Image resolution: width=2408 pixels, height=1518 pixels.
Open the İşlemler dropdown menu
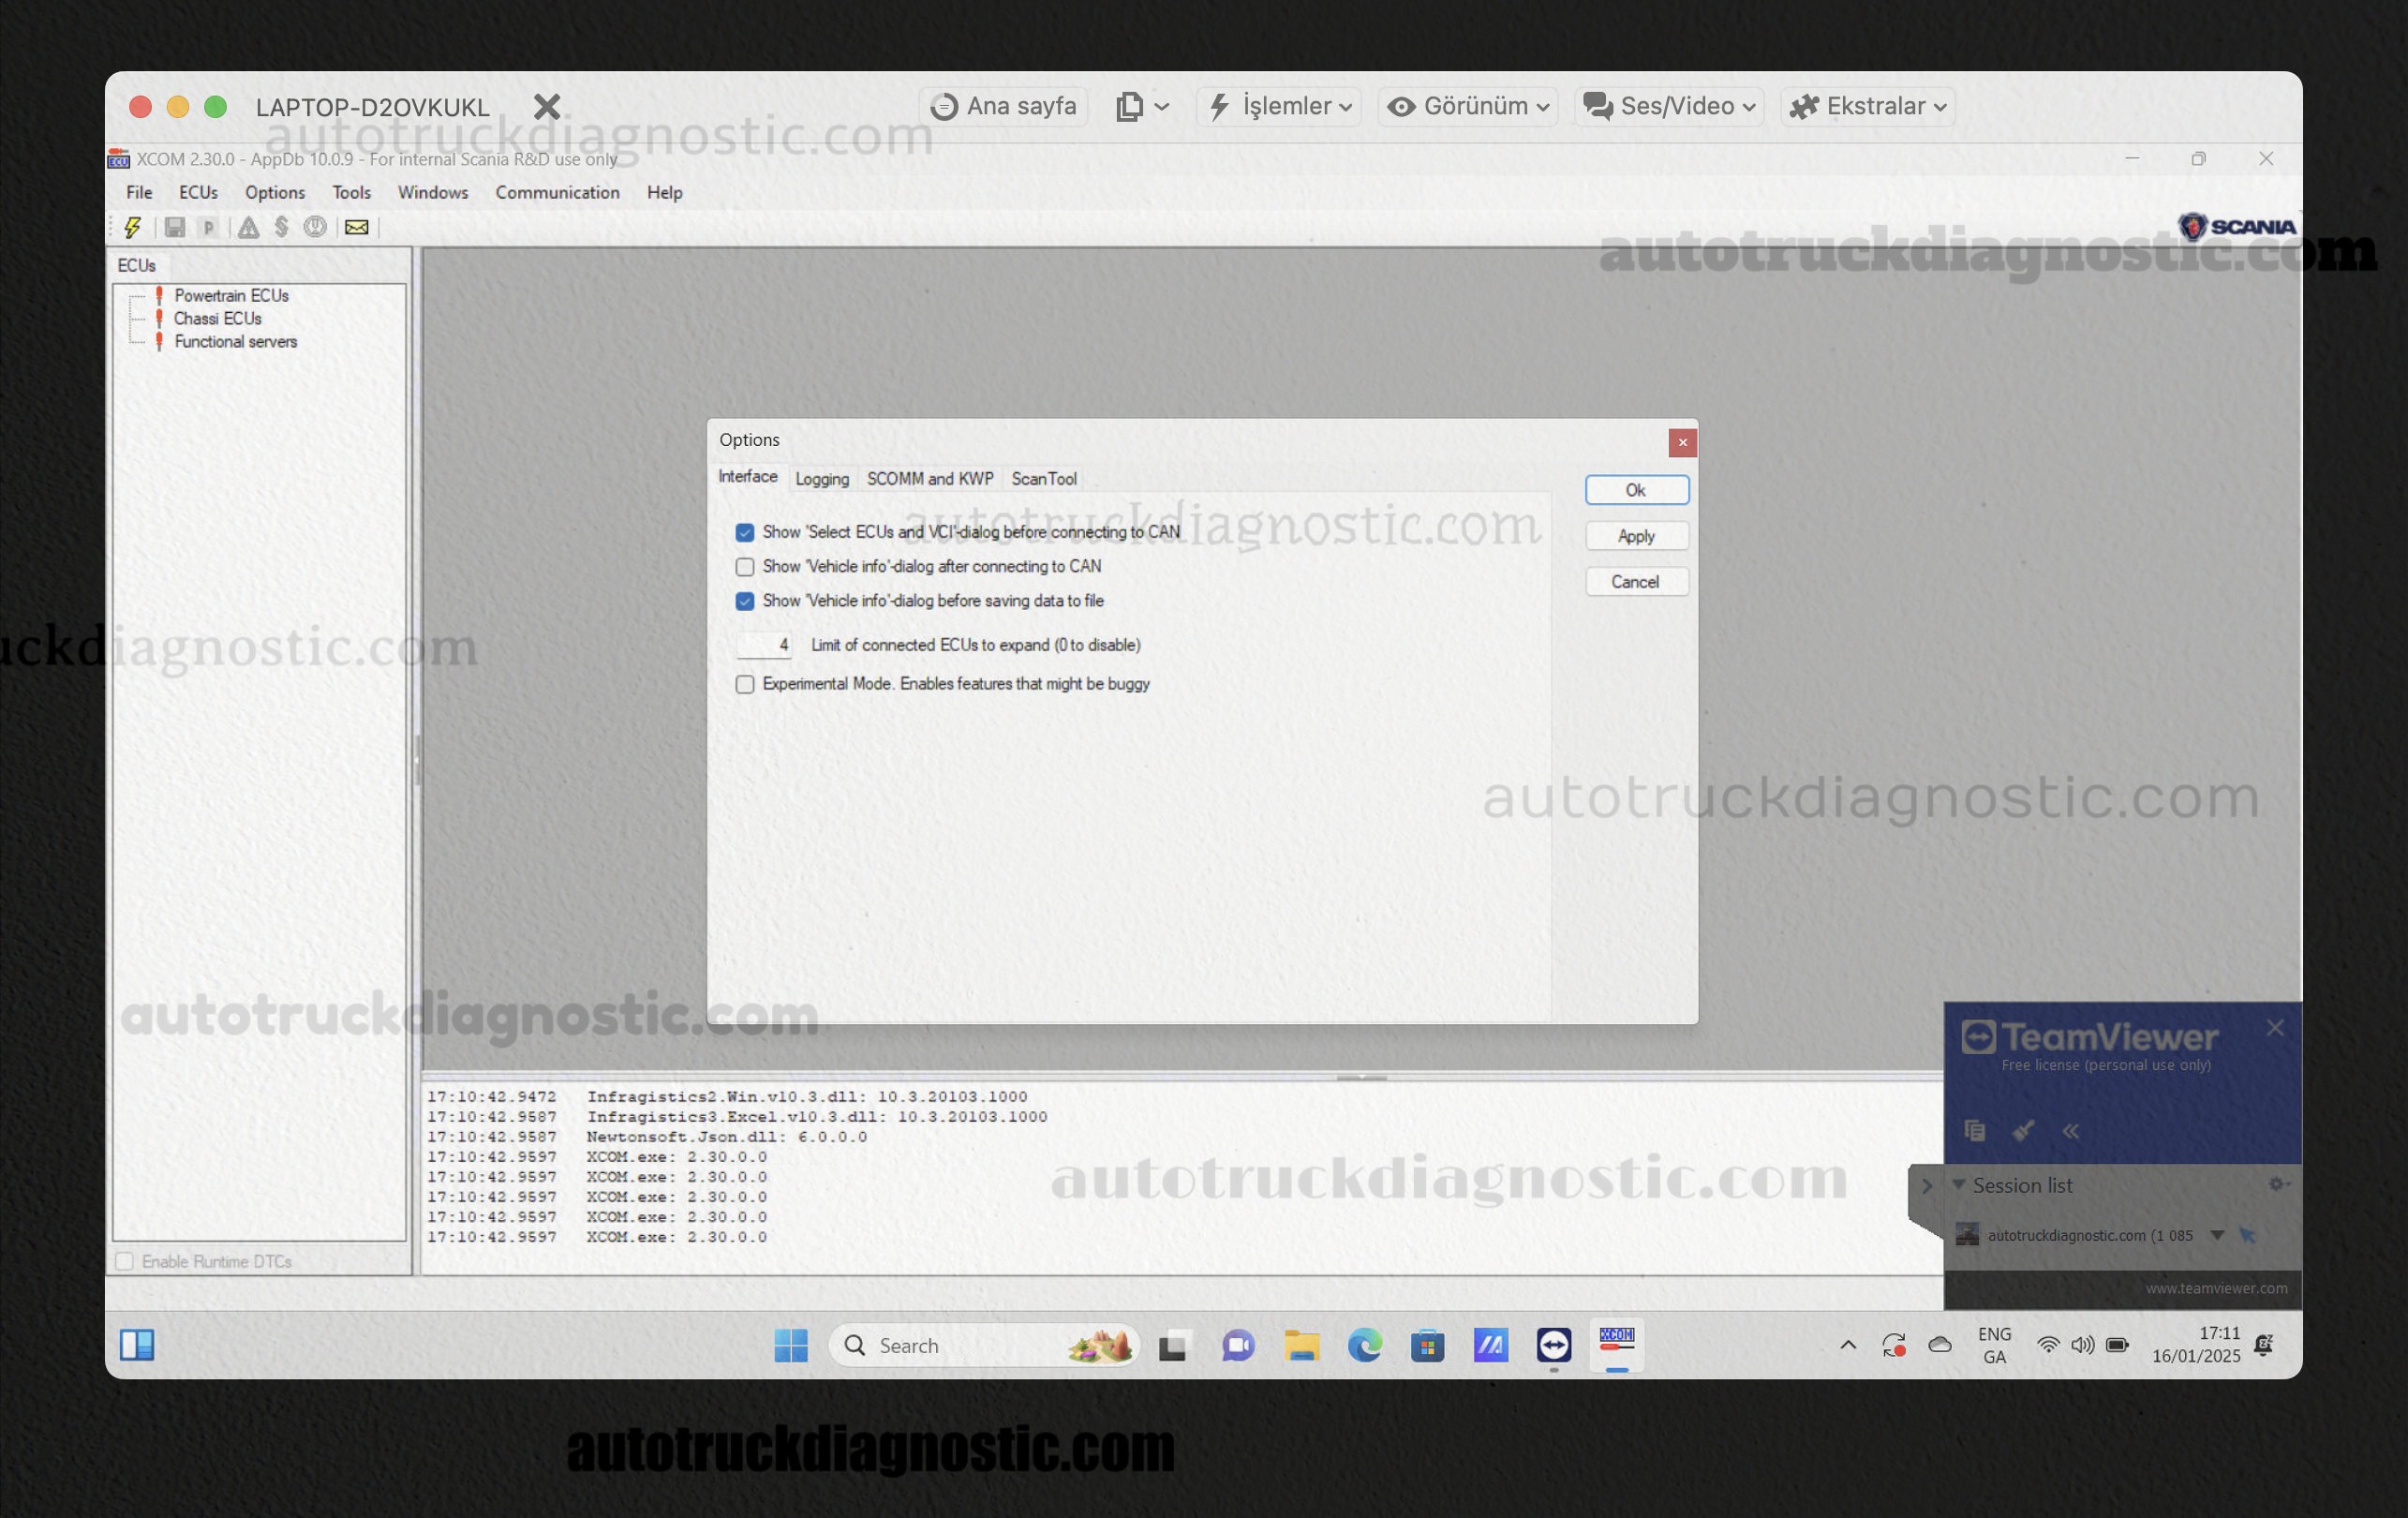(1280, 106)
